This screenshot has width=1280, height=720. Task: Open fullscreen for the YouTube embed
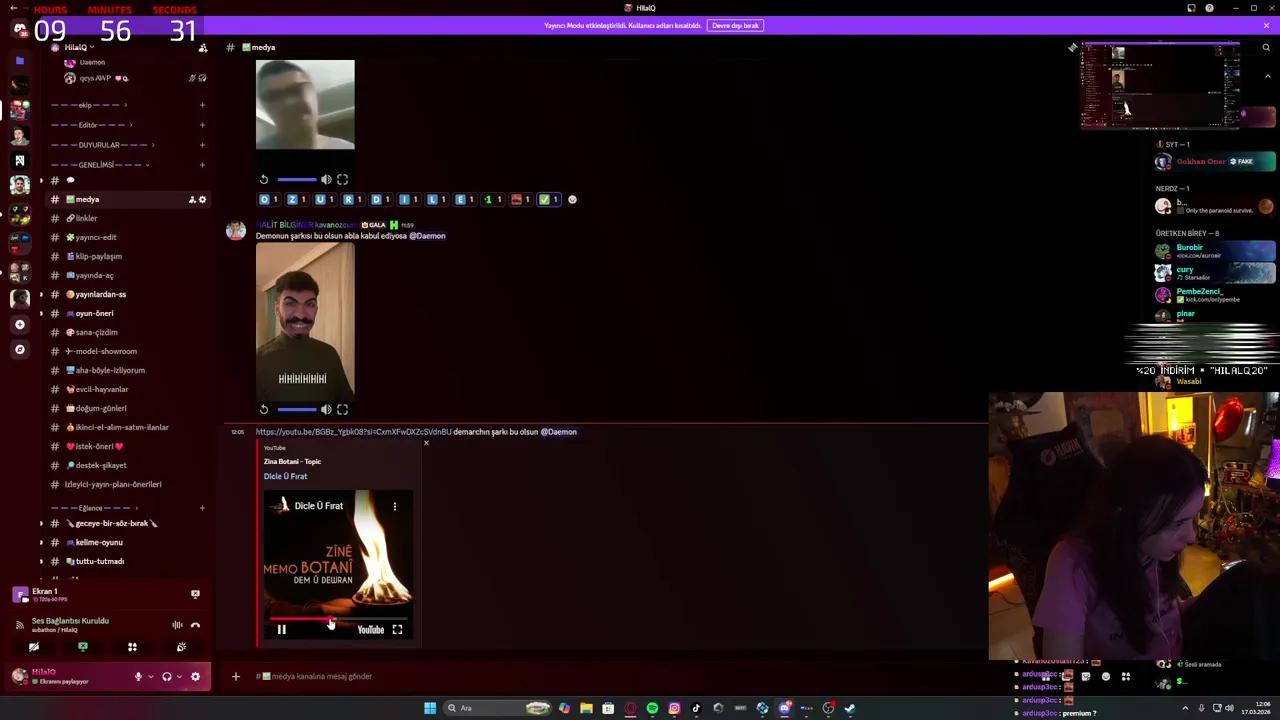[397, 630]
